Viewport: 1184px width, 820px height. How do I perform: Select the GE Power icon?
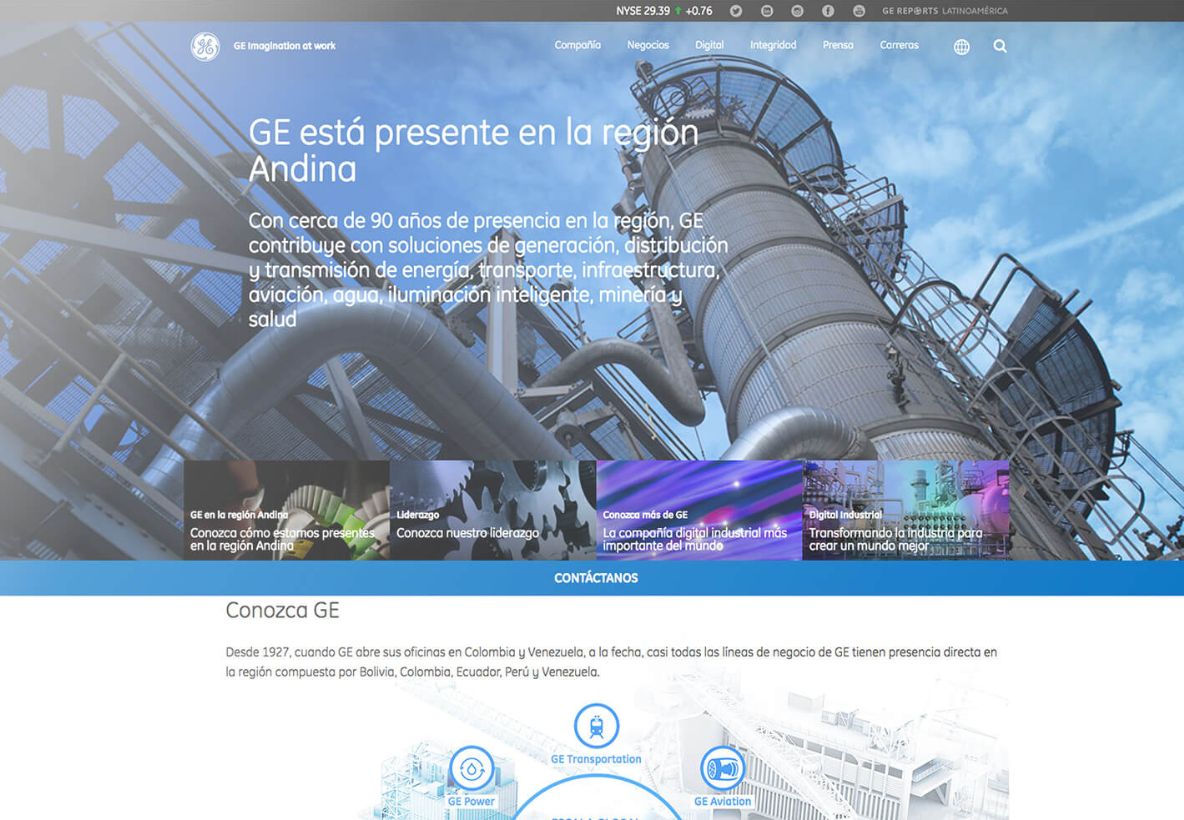click(470, 769)
